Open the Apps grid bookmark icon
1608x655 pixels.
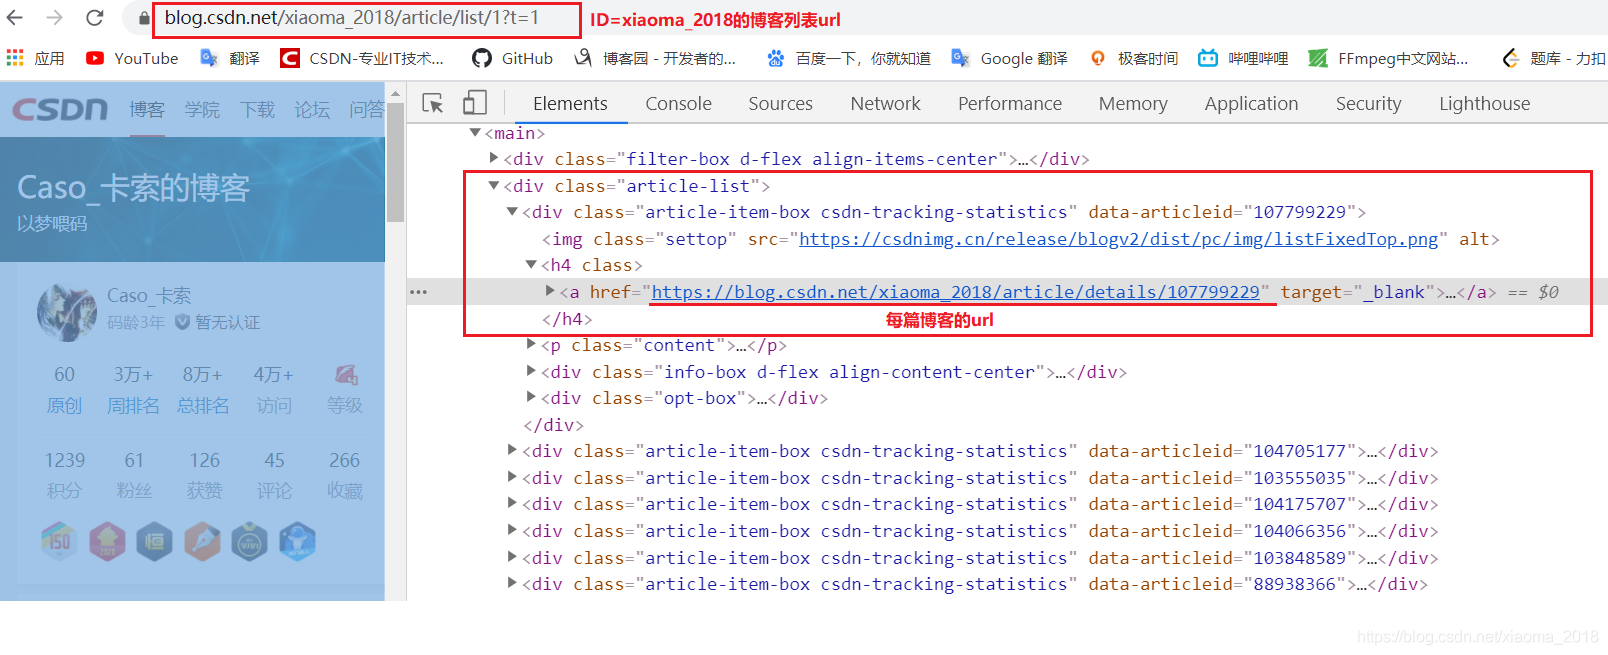[x=15, y=58]
